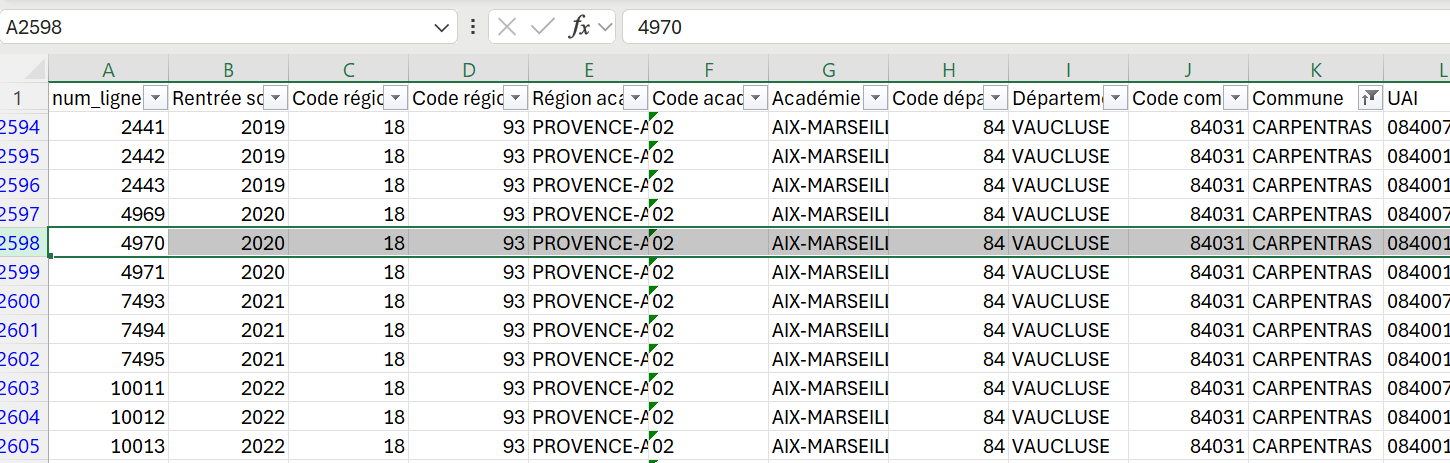1450x463 pixels.
Task: Click the Enter checkmark in formula bar
Action: point(542,28)
